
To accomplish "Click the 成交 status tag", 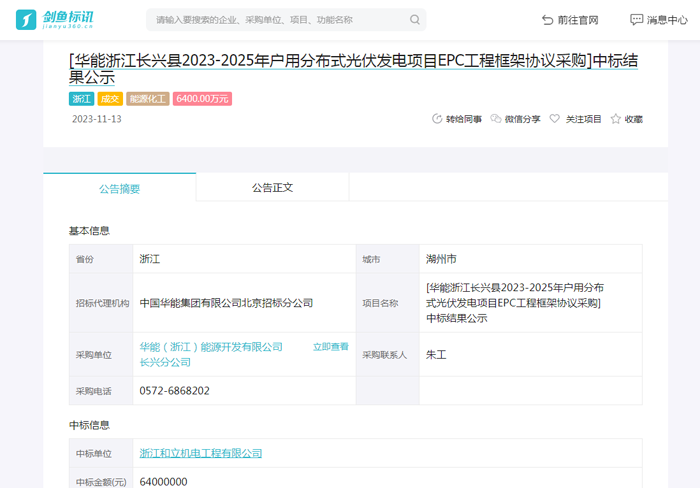I will (x=110, y=99).
